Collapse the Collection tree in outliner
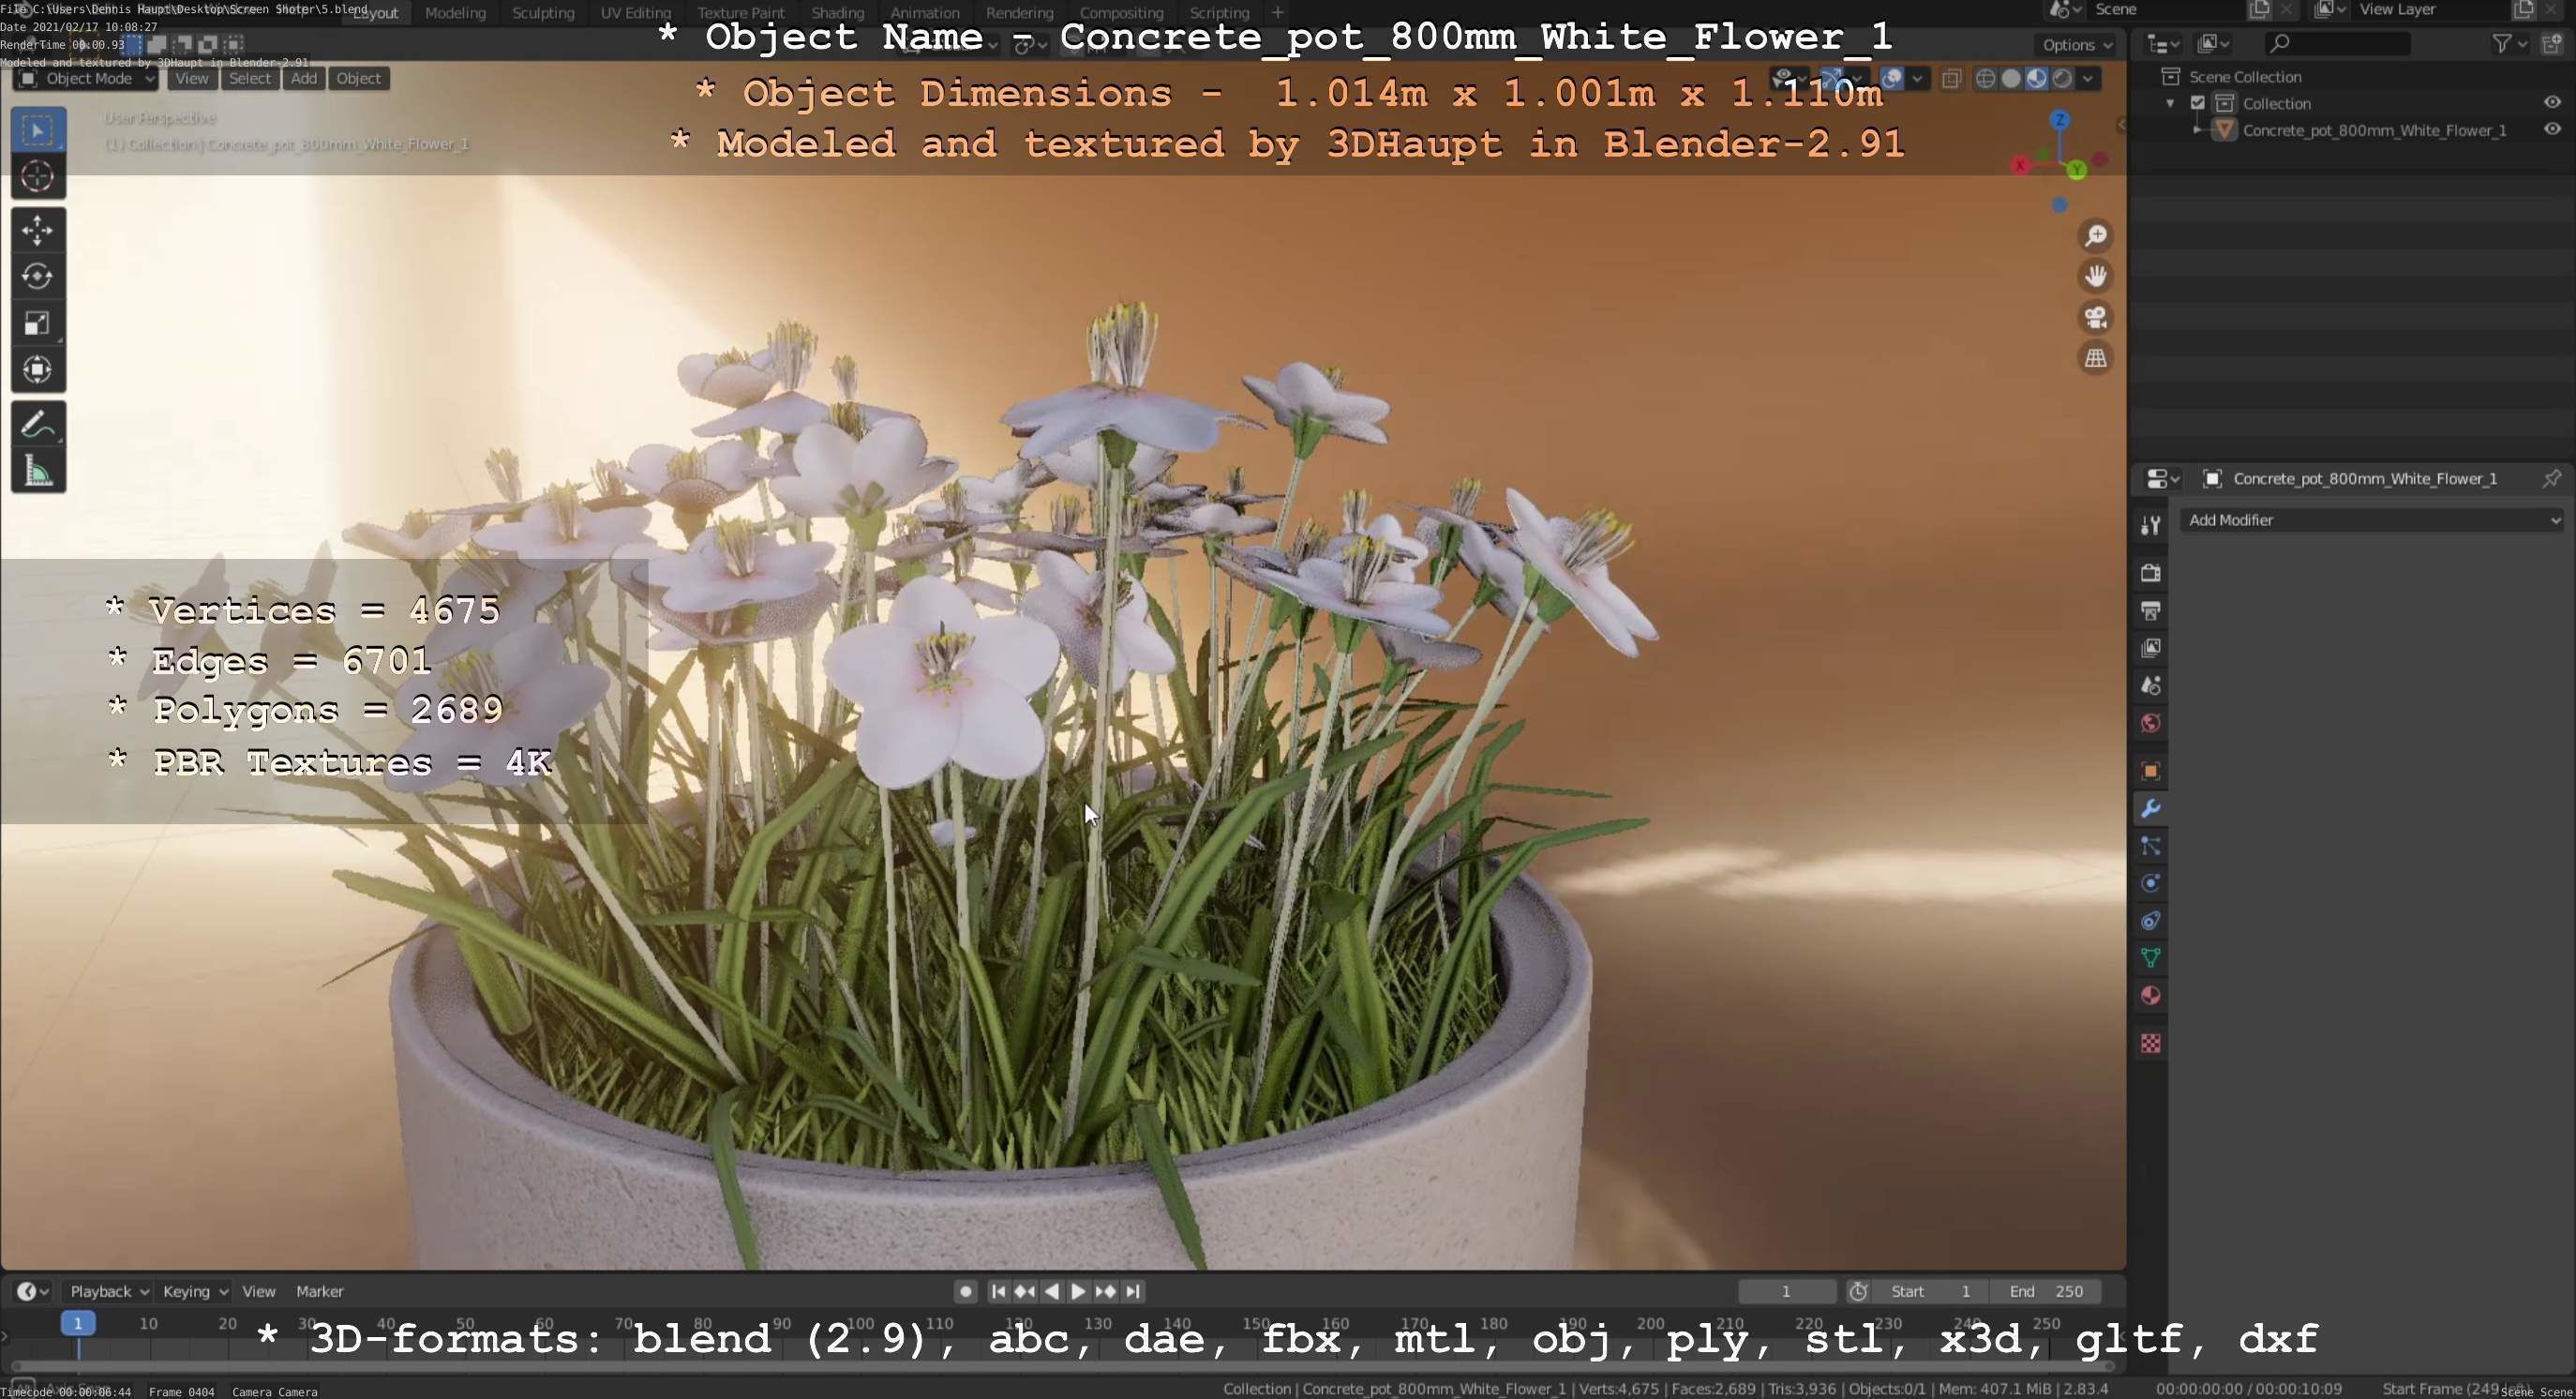2576x1399 pixels. tap(2170, 104)
